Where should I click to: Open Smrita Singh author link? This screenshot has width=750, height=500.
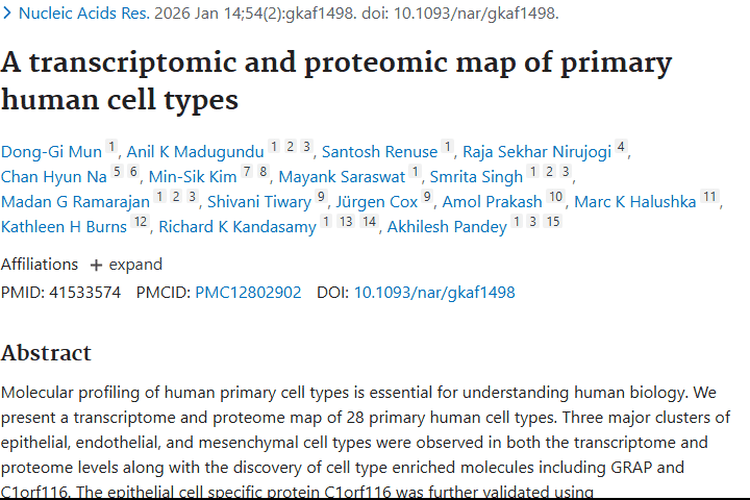pos(476,177)
